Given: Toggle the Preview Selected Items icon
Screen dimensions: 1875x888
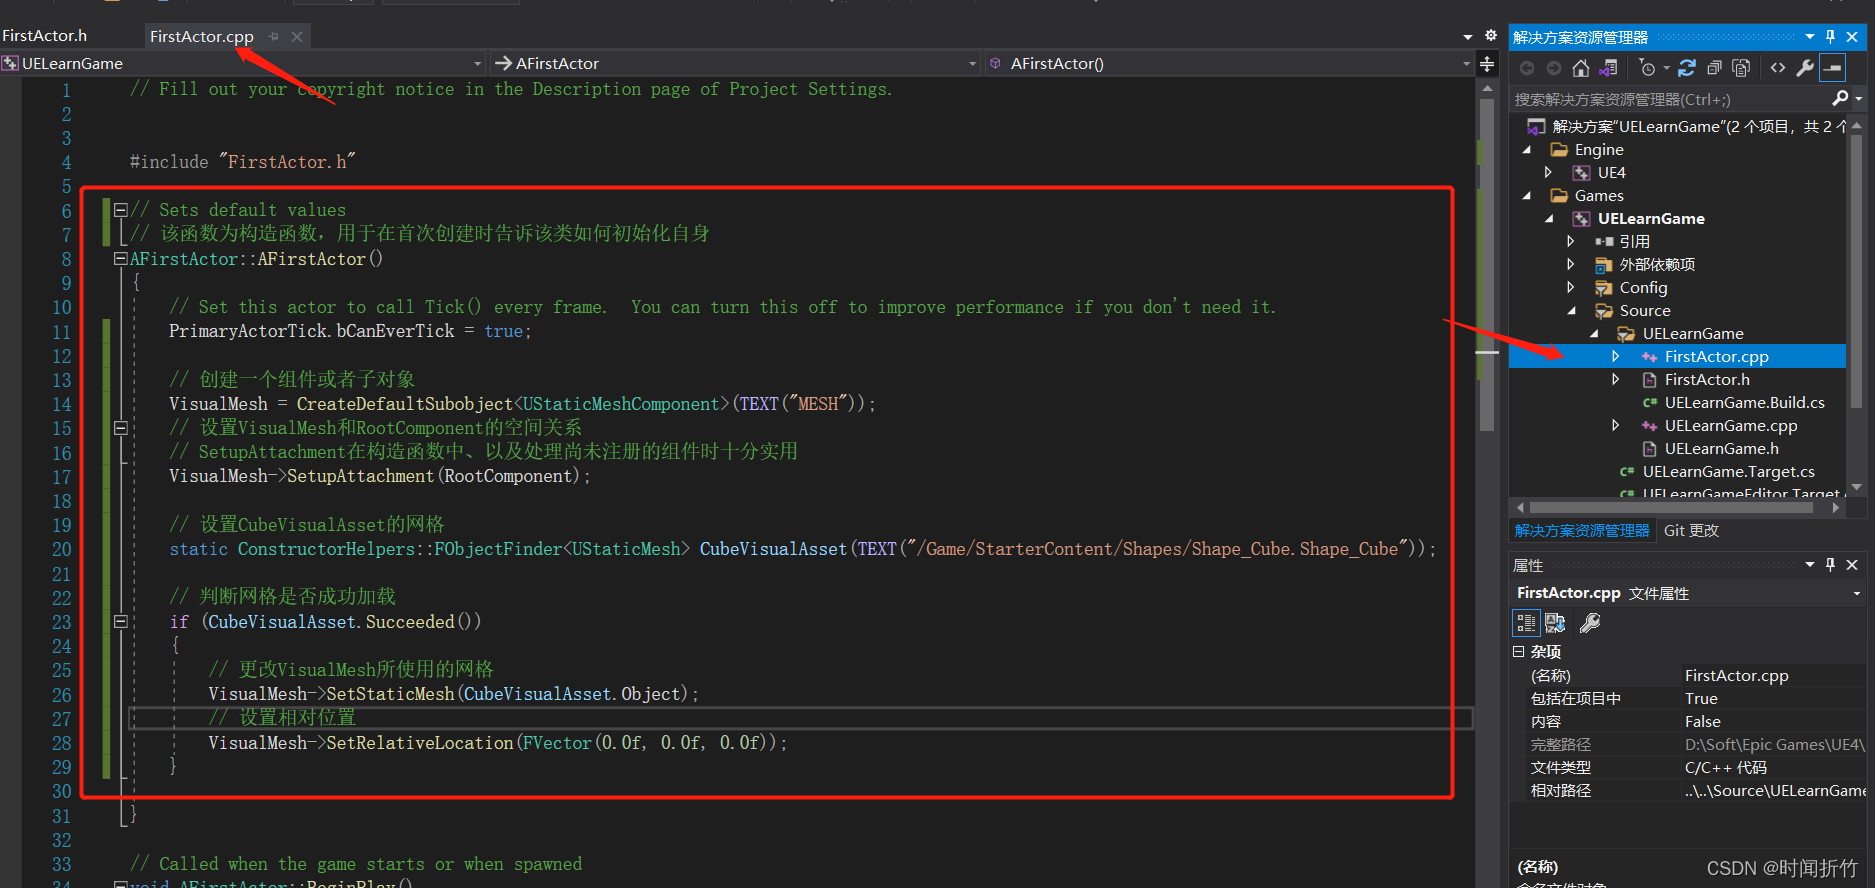Looking at the screenshot, I should pos(1832,68).
